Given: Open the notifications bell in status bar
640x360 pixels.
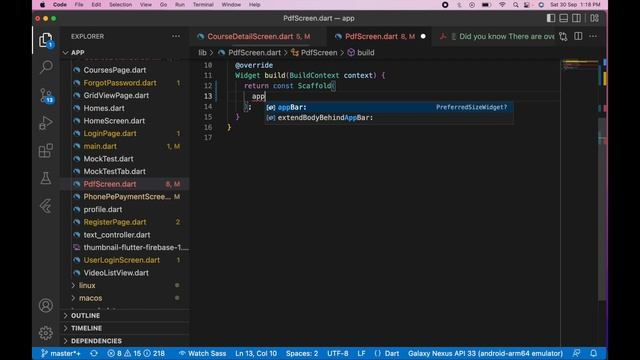Looking at the screenshot, I should point(594,353).
